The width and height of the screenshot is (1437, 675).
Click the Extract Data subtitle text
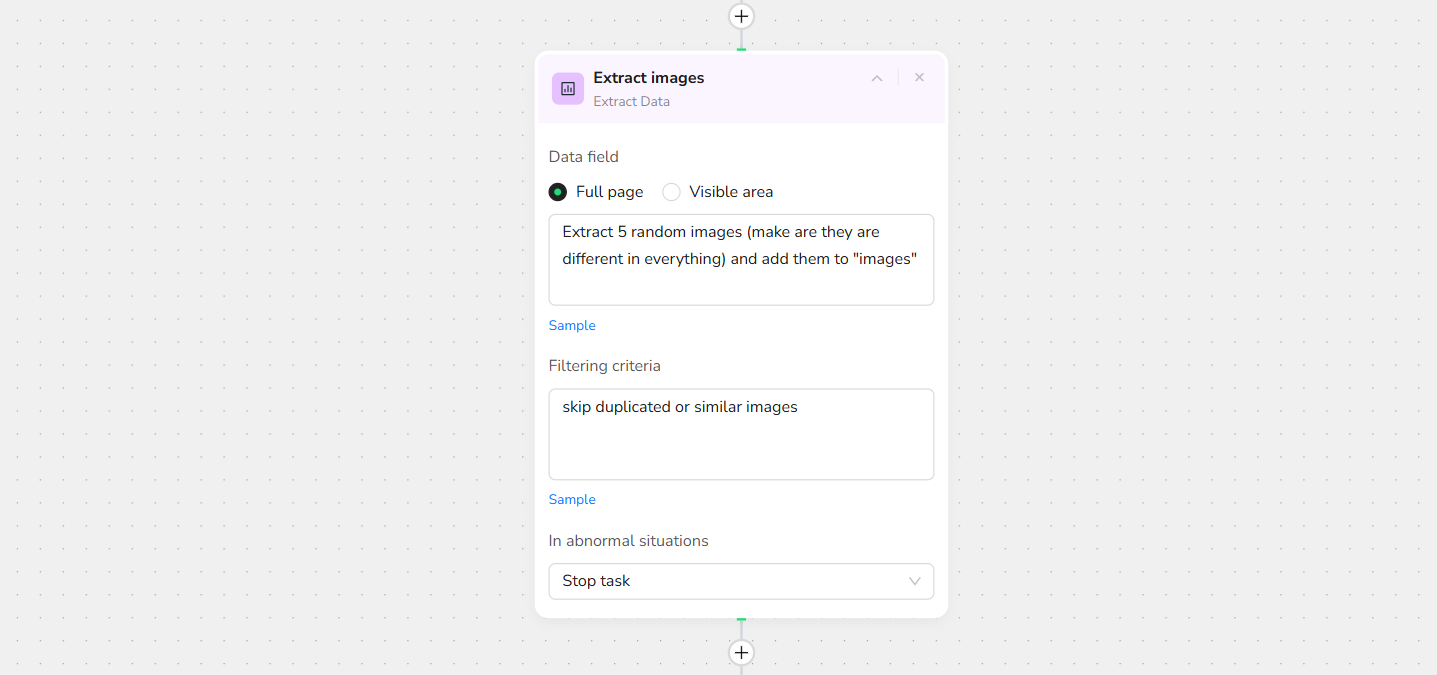pos(632,102)
